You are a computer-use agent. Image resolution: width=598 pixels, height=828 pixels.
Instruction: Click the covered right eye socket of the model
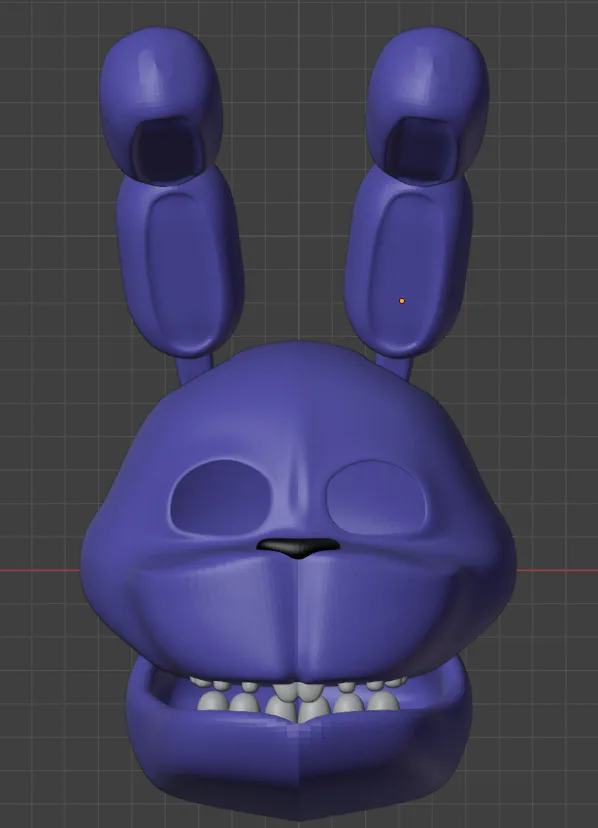coord(376,497)
